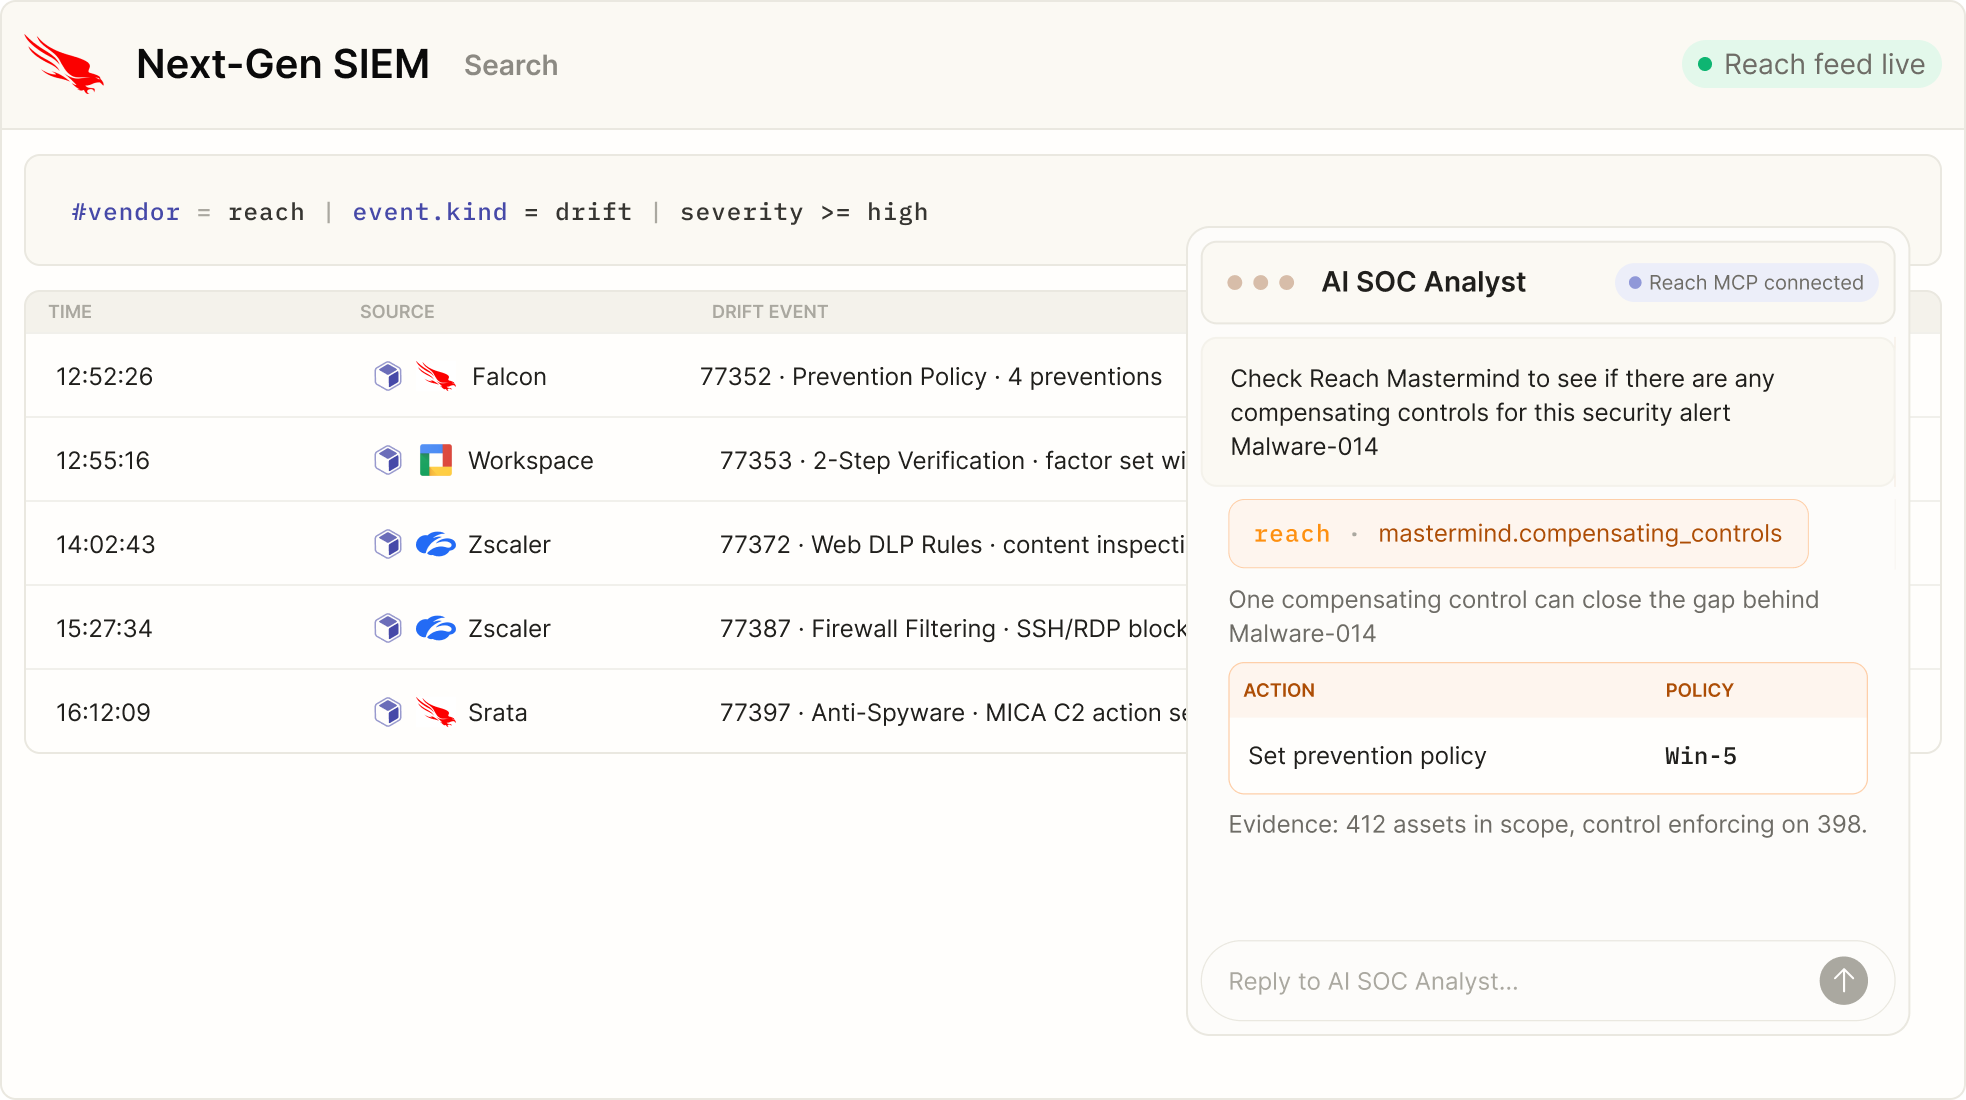
Task: Click the Reach feed live status badge
Action: tap(1811, 64)
